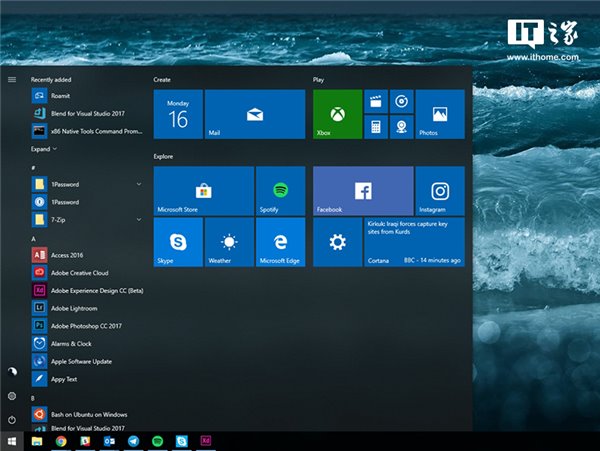Launch Adobe Lightroom
This screenshot has height=451, width=600.
tap(88, 308)
